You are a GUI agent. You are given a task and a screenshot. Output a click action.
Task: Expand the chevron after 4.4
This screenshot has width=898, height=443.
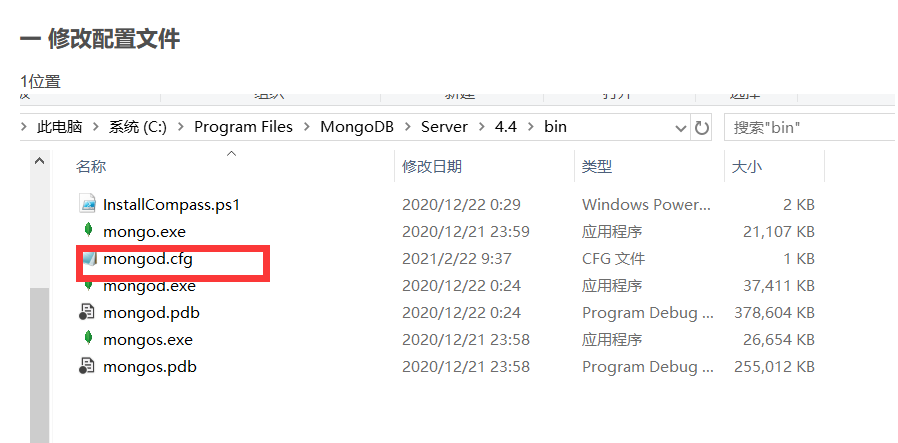coord(531,127)
